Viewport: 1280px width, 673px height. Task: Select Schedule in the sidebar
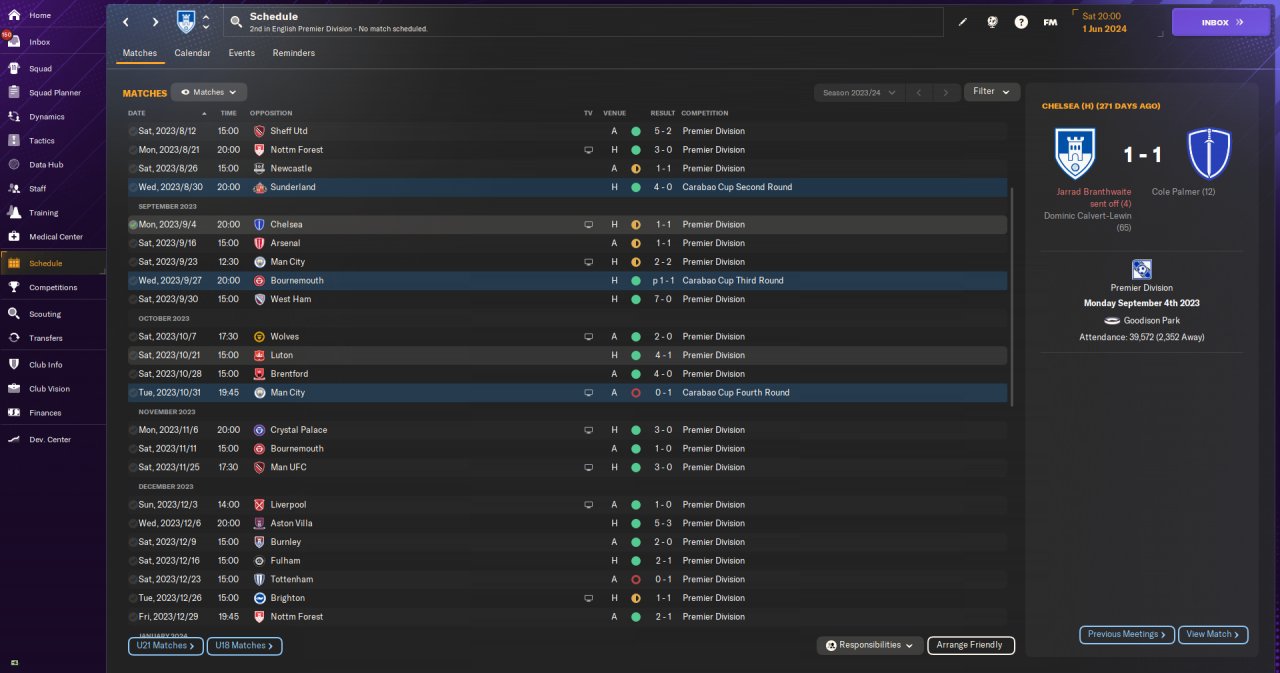(x=52, y=263)
